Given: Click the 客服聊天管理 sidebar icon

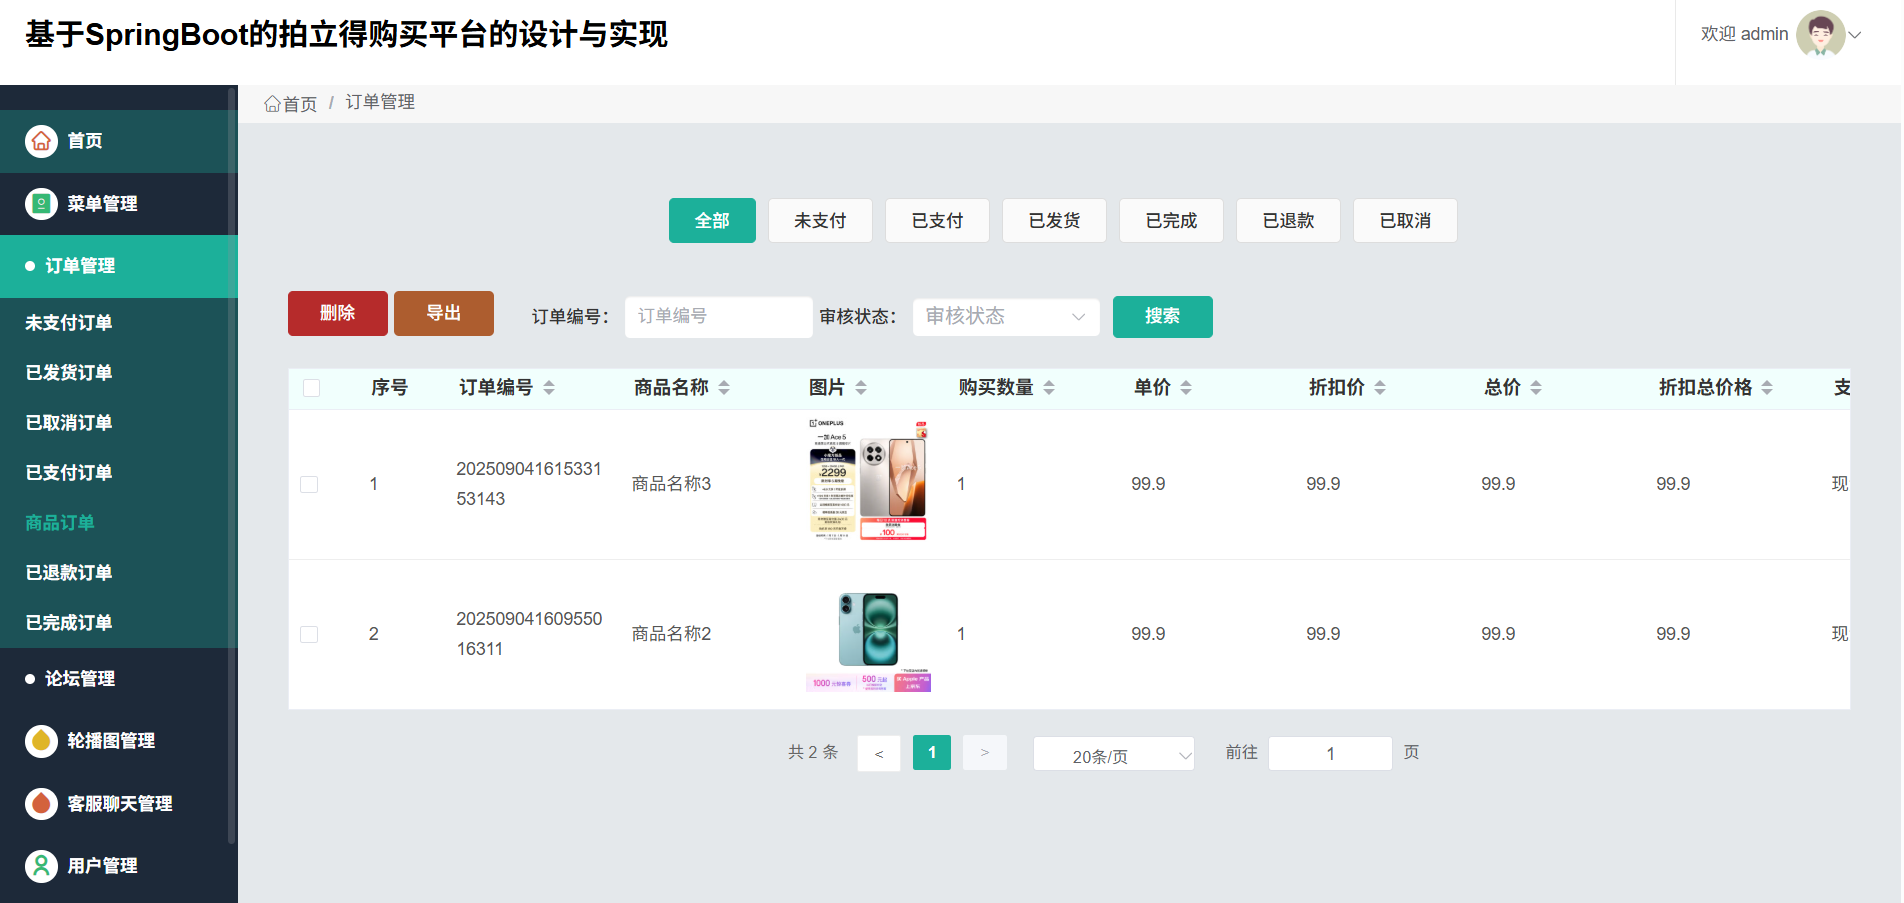Looking at the screenshot, I should pos(41,803).
